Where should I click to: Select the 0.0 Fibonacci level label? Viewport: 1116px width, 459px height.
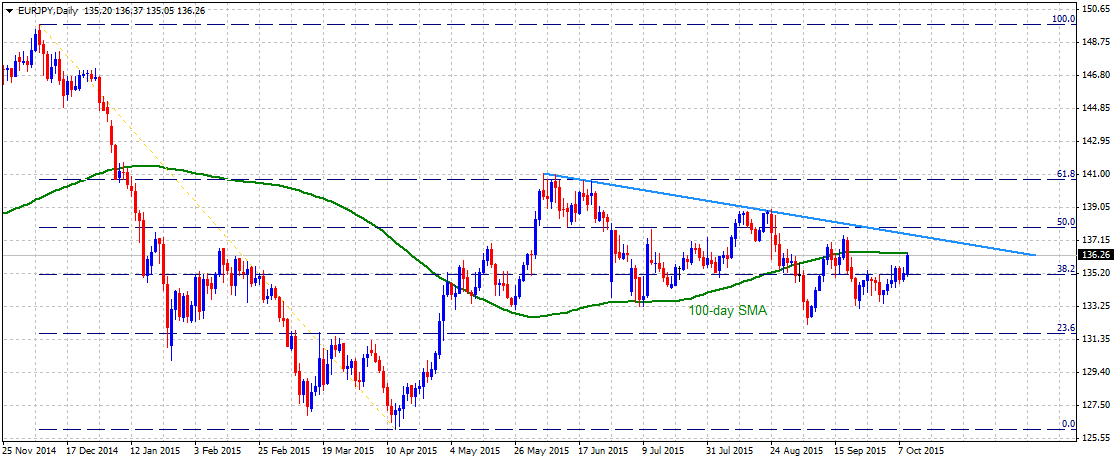click(x=1068, y=424)
